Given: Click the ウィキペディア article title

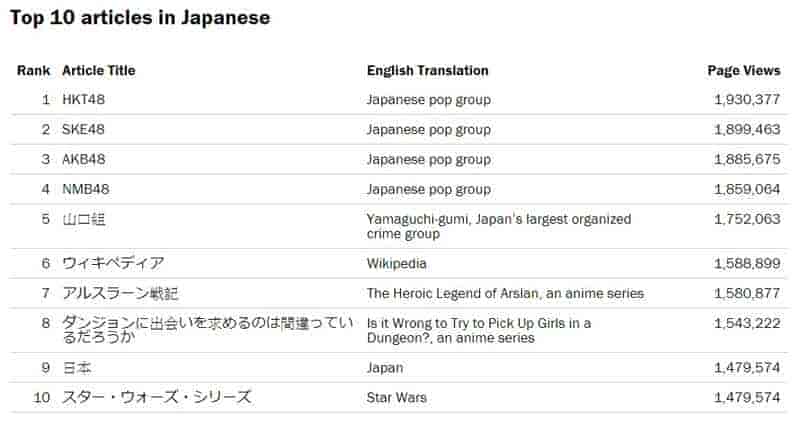Looking at the screenshot, I should pos(113,263).
